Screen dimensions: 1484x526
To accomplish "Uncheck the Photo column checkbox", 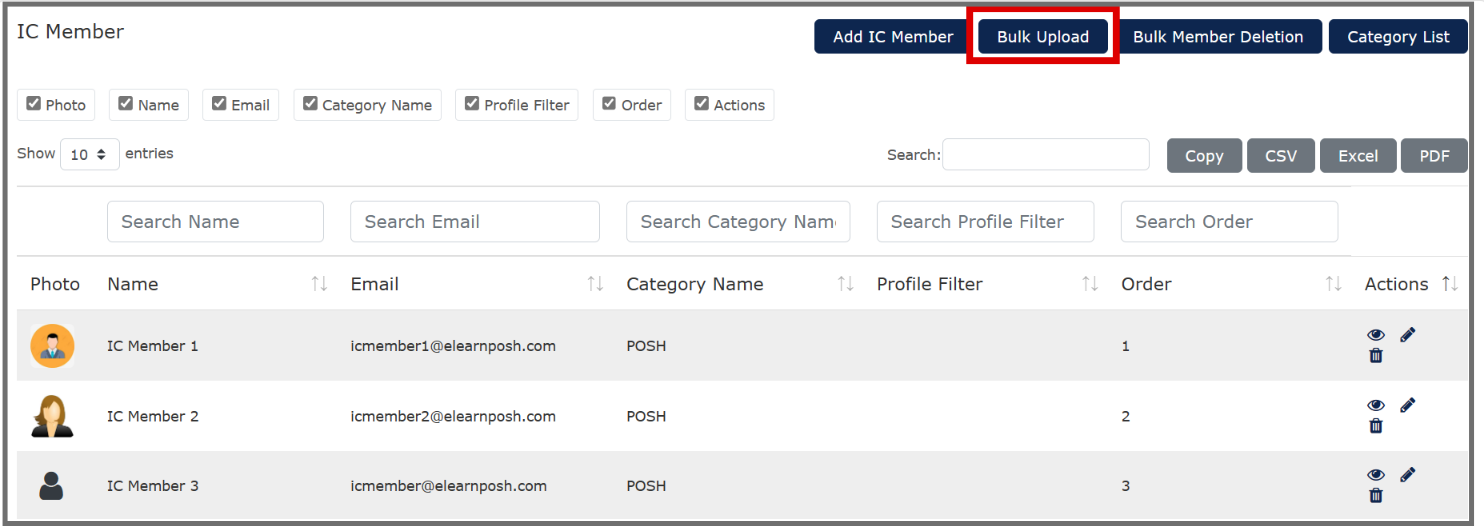I will coord(34,104).
